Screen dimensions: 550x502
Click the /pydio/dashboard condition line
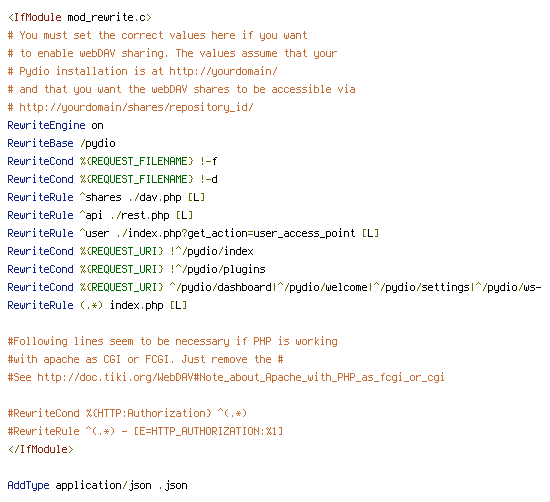click(x=274, y=287)
